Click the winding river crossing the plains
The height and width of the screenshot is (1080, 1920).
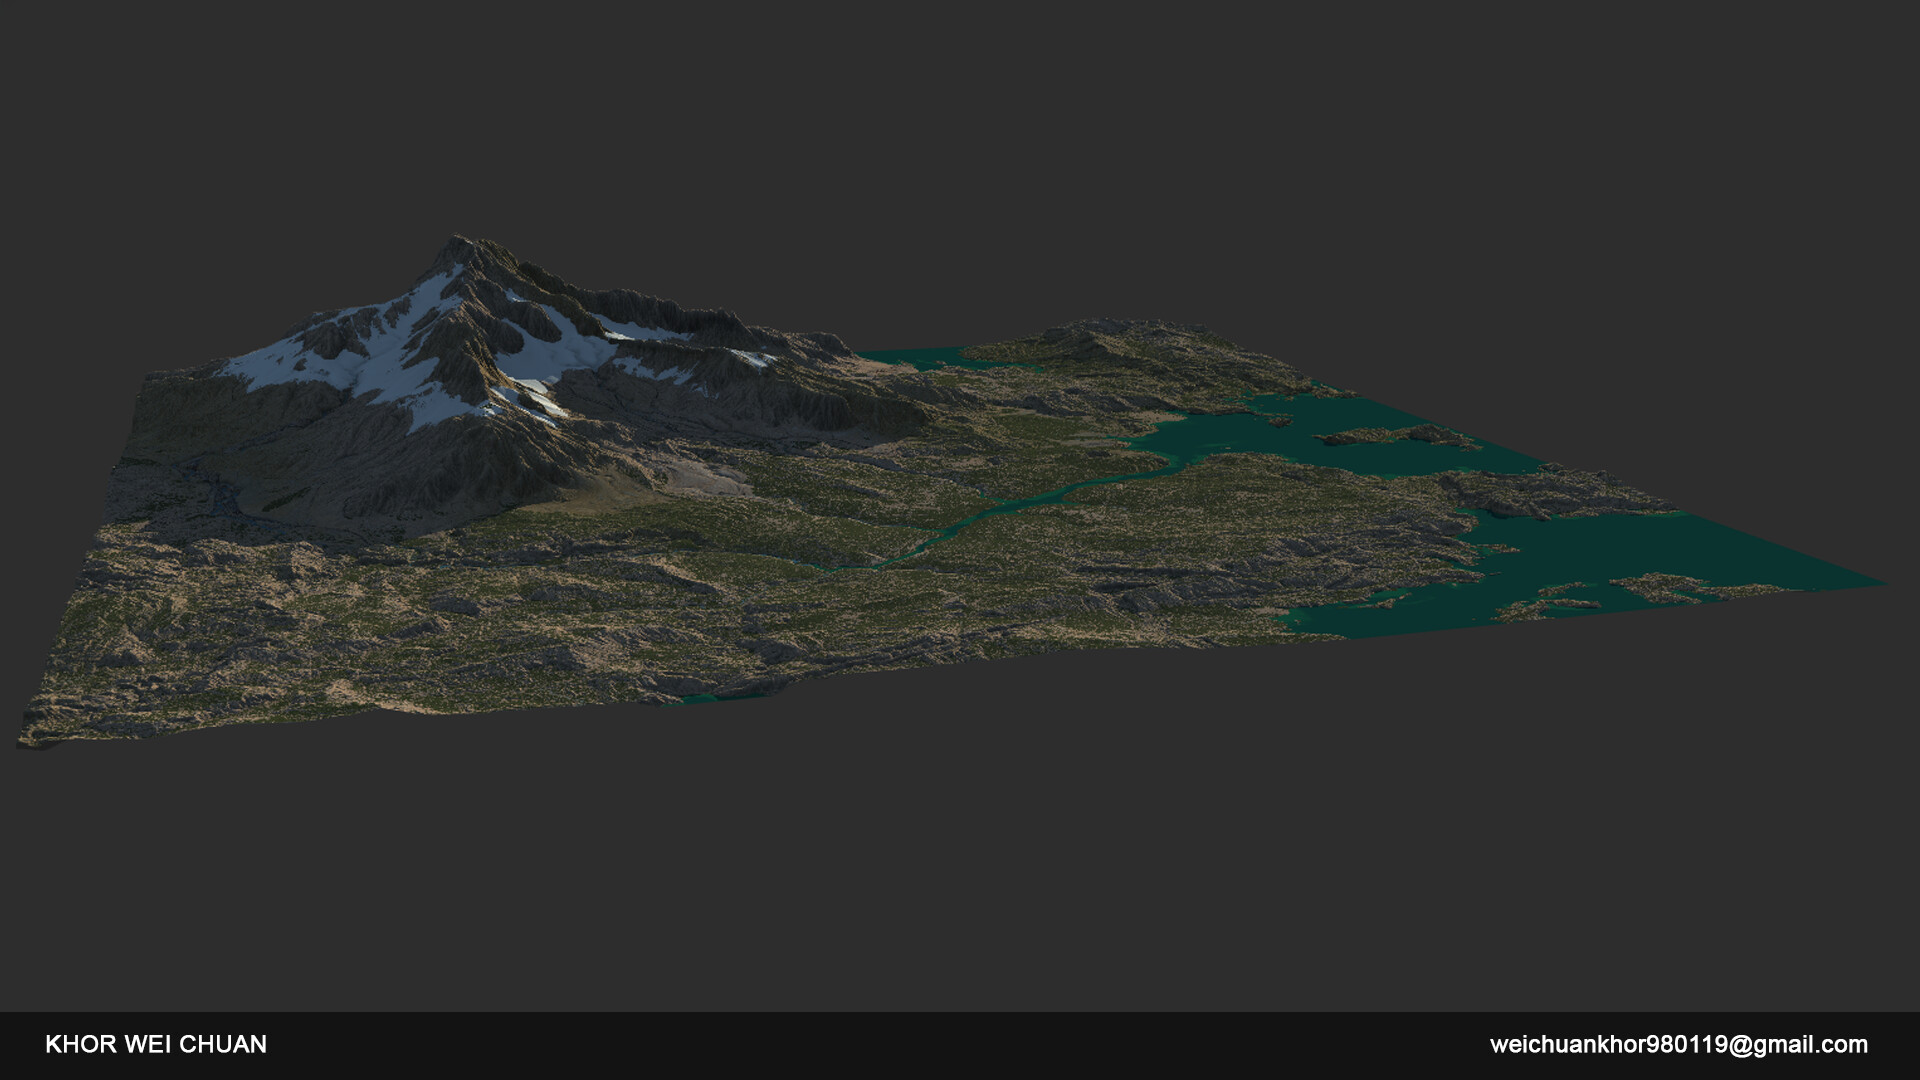(x=1000, y=510)
